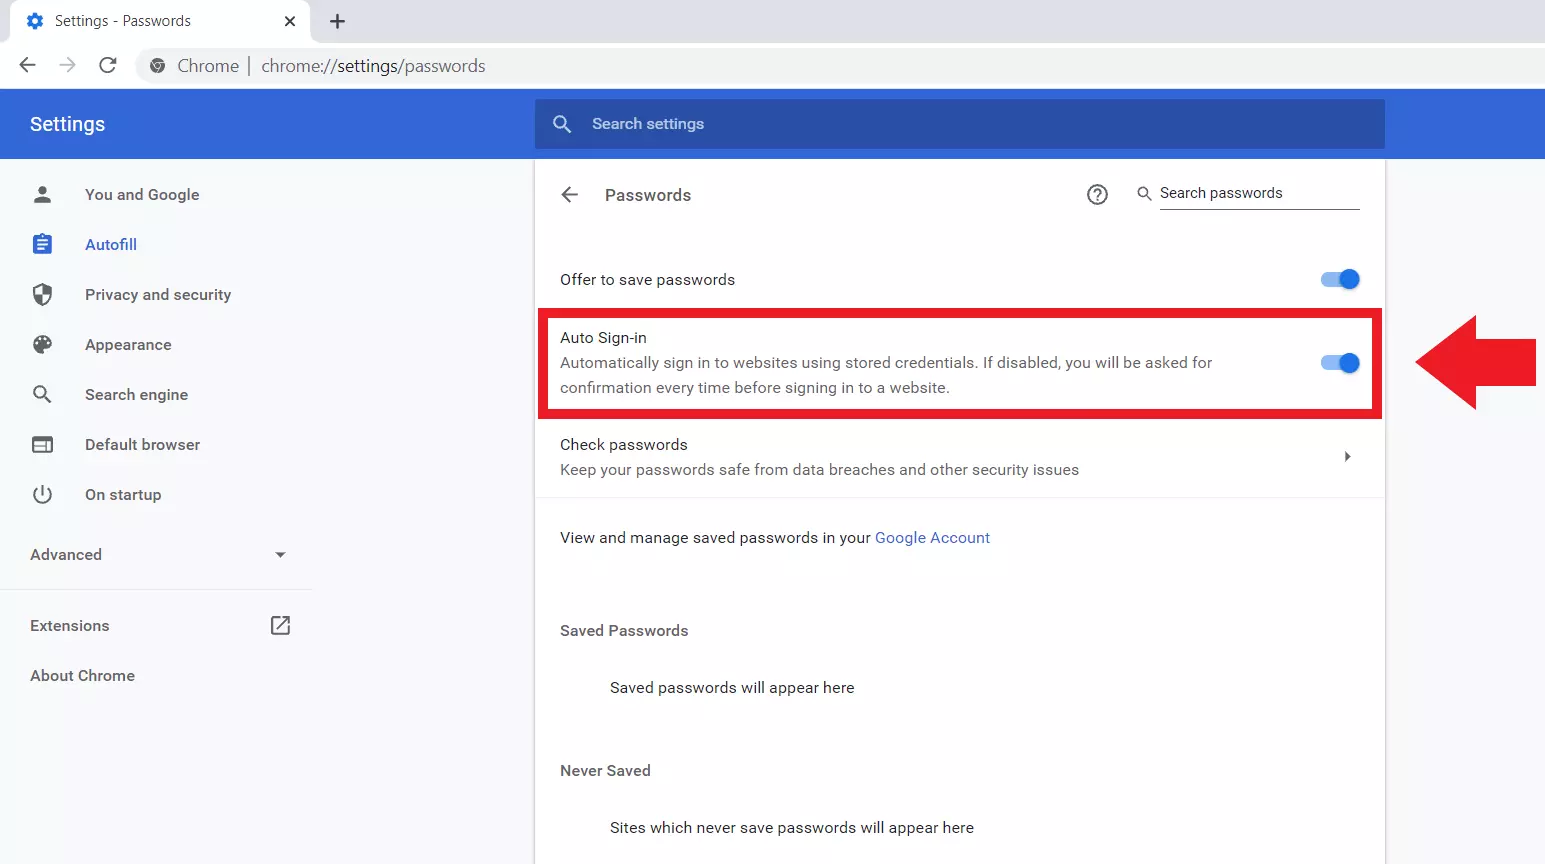Open the Extensions page
1545x864 pixels.
(69, 625)
